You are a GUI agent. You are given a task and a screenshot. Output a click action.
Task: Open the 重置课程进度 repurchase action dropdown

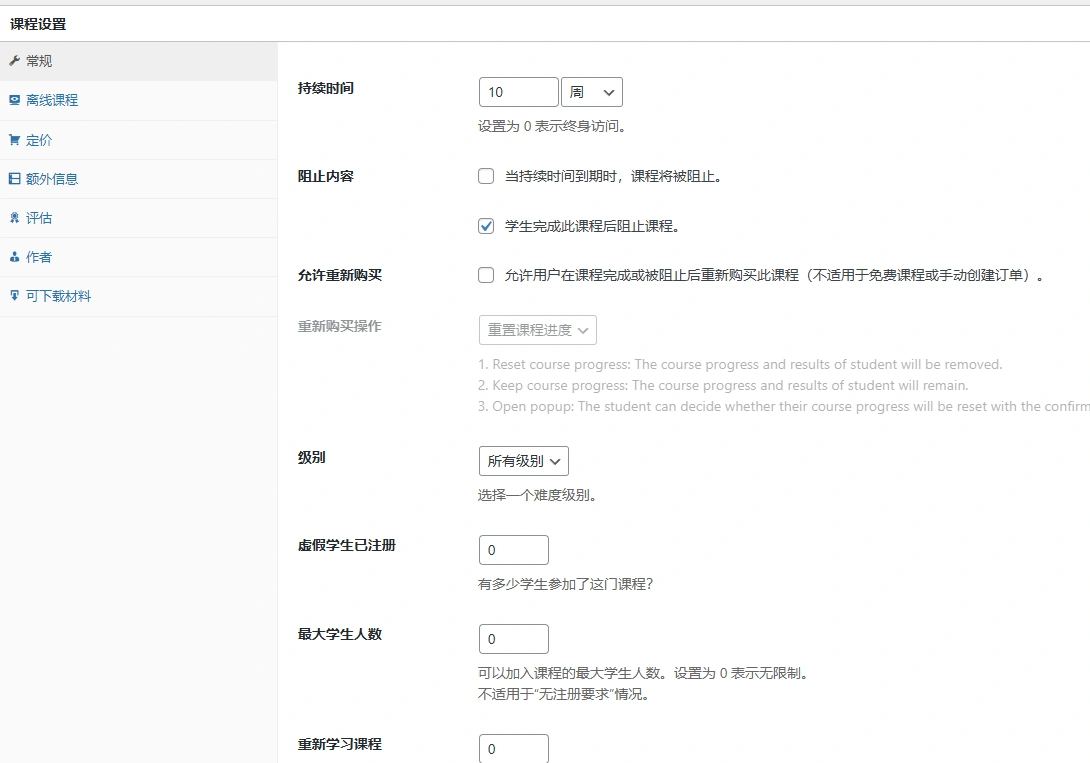pyautogui.click(x=537, y=329)
